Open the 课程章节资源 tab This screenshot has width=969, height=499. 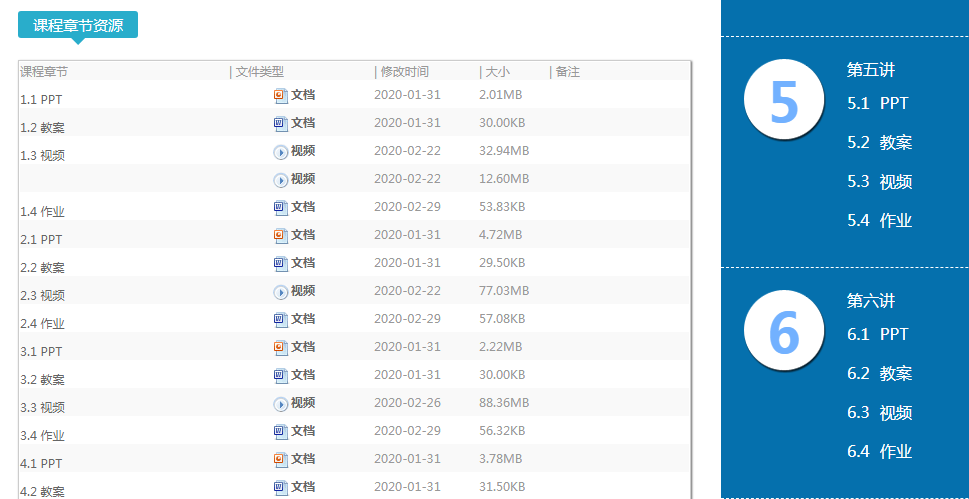coord(78,25)
